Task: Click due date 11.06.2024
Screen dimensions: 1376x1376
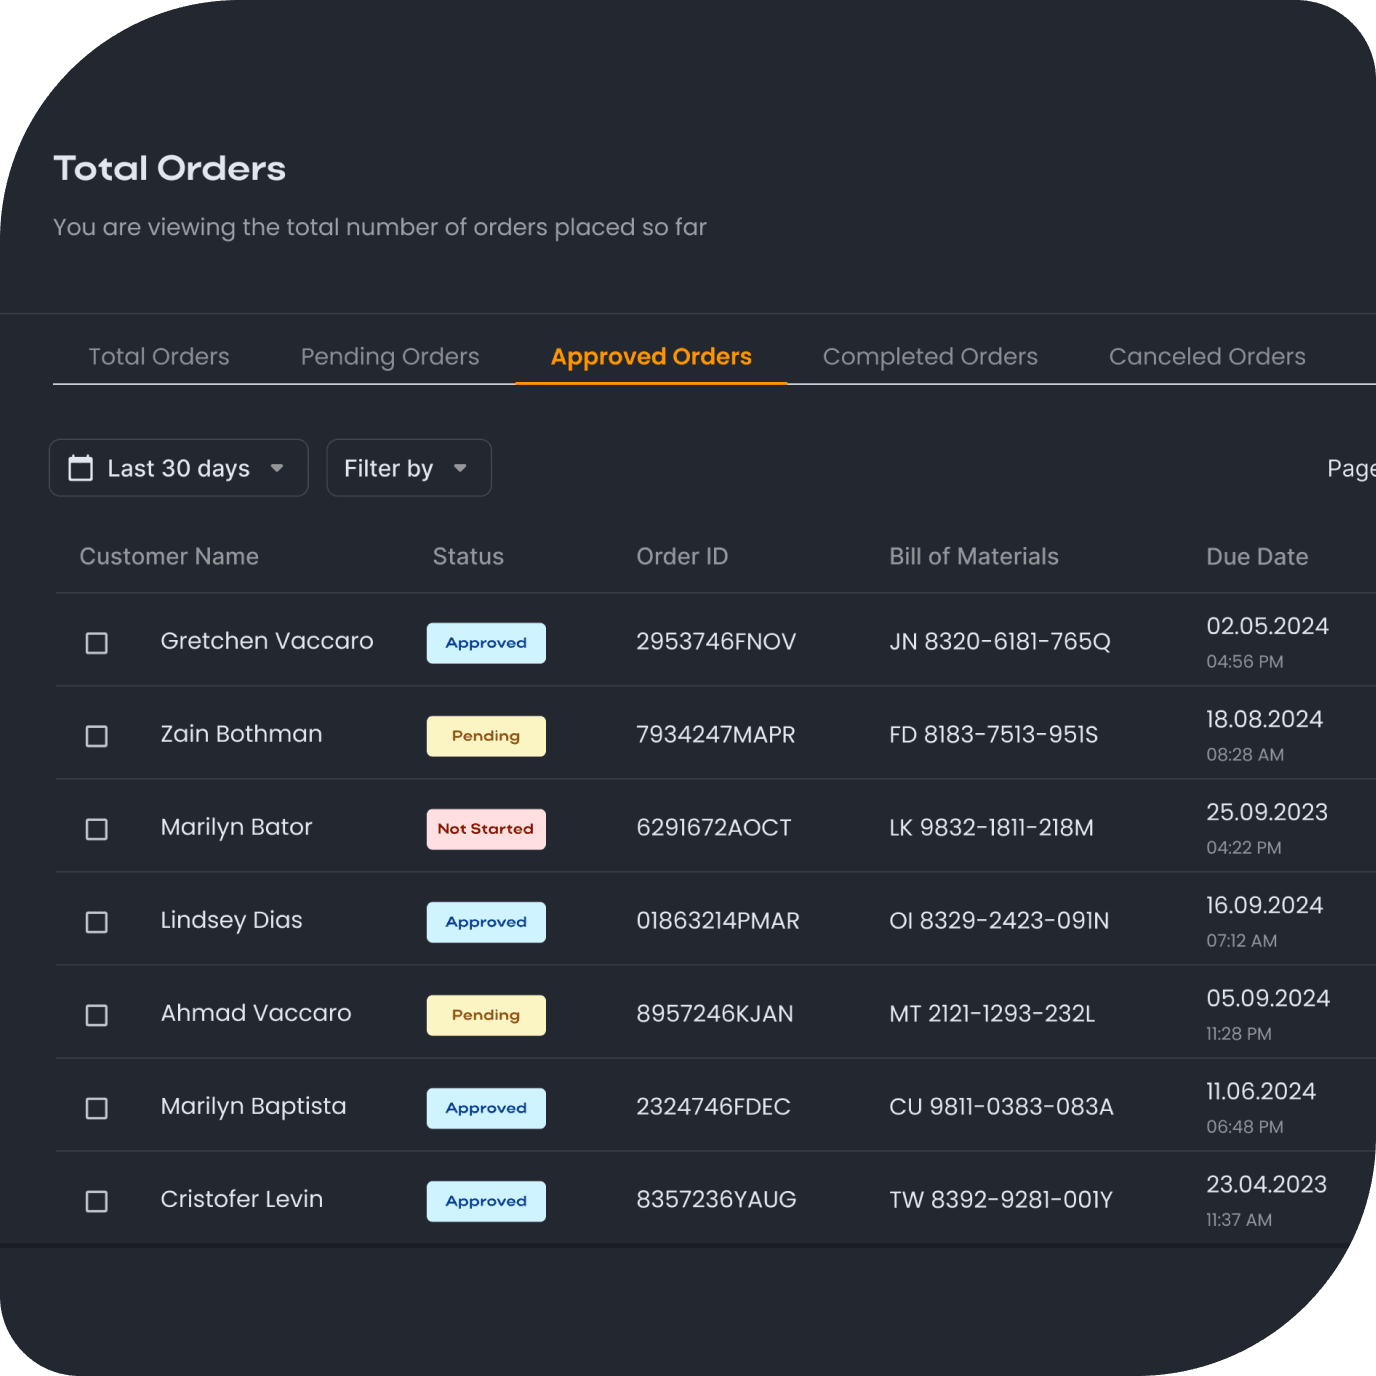Action: [1261, 1091]
